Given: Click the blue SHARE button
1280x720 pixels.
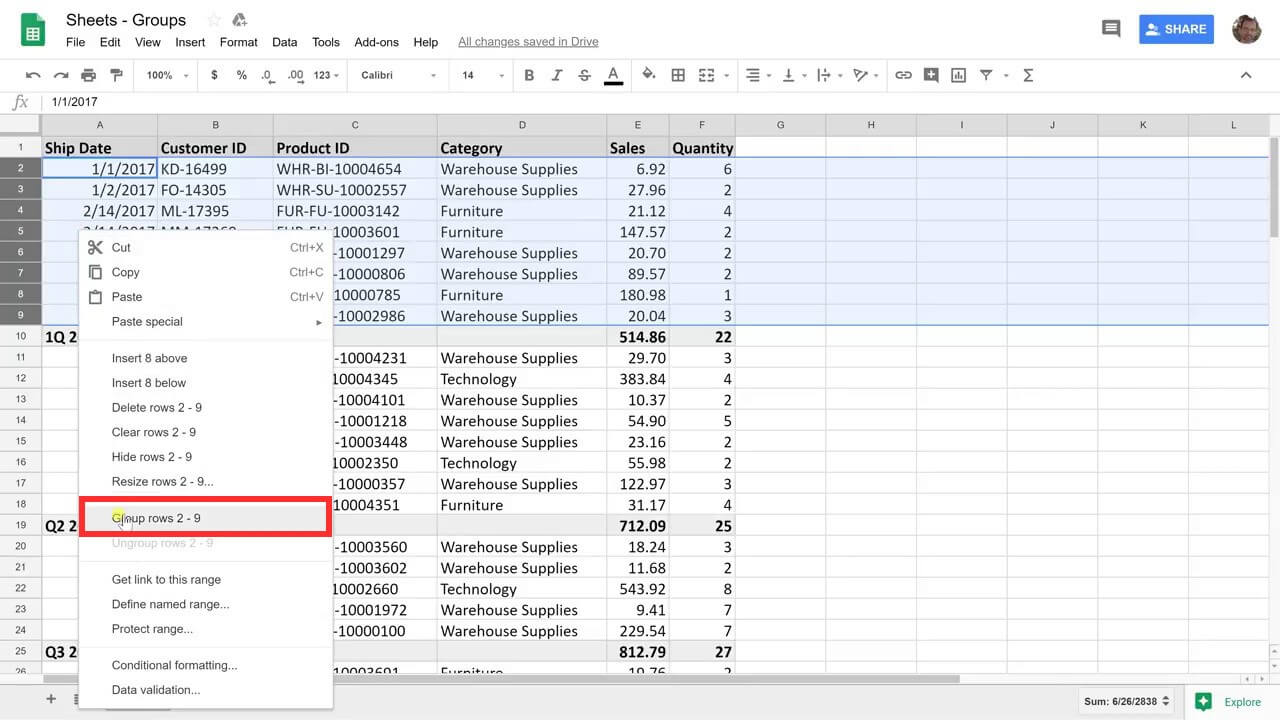Looking at the screenshot, I should tap(1176, 29).
